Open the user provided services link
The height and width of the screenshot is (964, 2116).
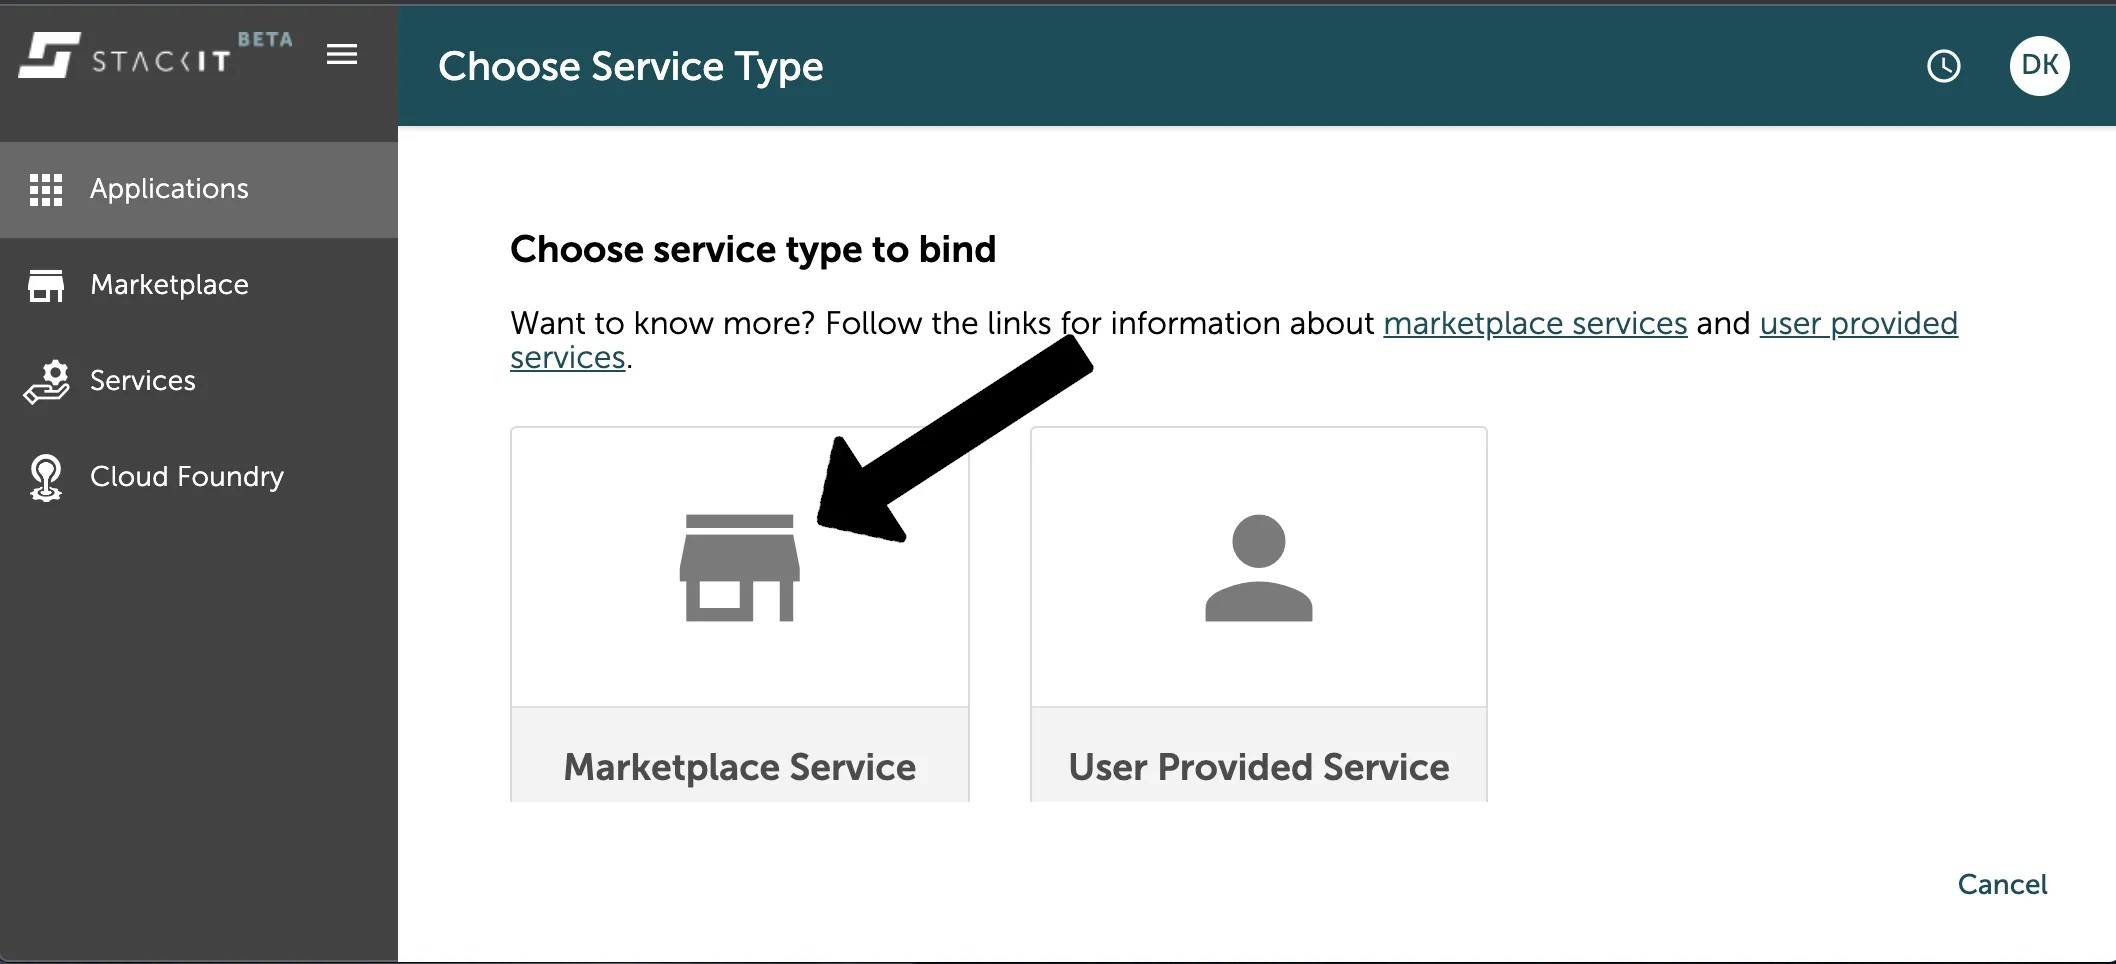[x=1857, y=323]
